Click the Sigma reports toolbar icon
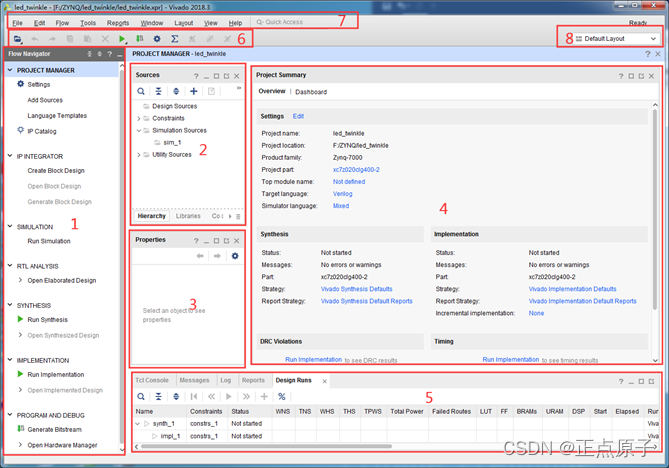The width and height of the screenshot is (669, 468). [175, 39]
